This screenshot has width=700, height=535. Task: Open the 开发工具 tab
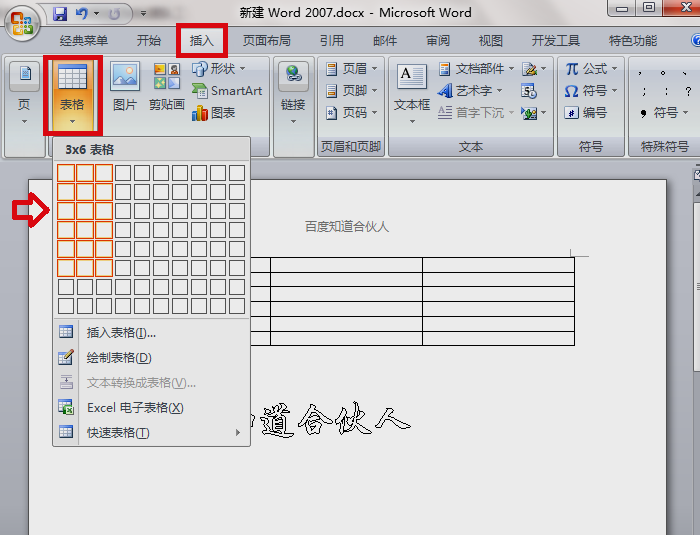click(555, 41)
